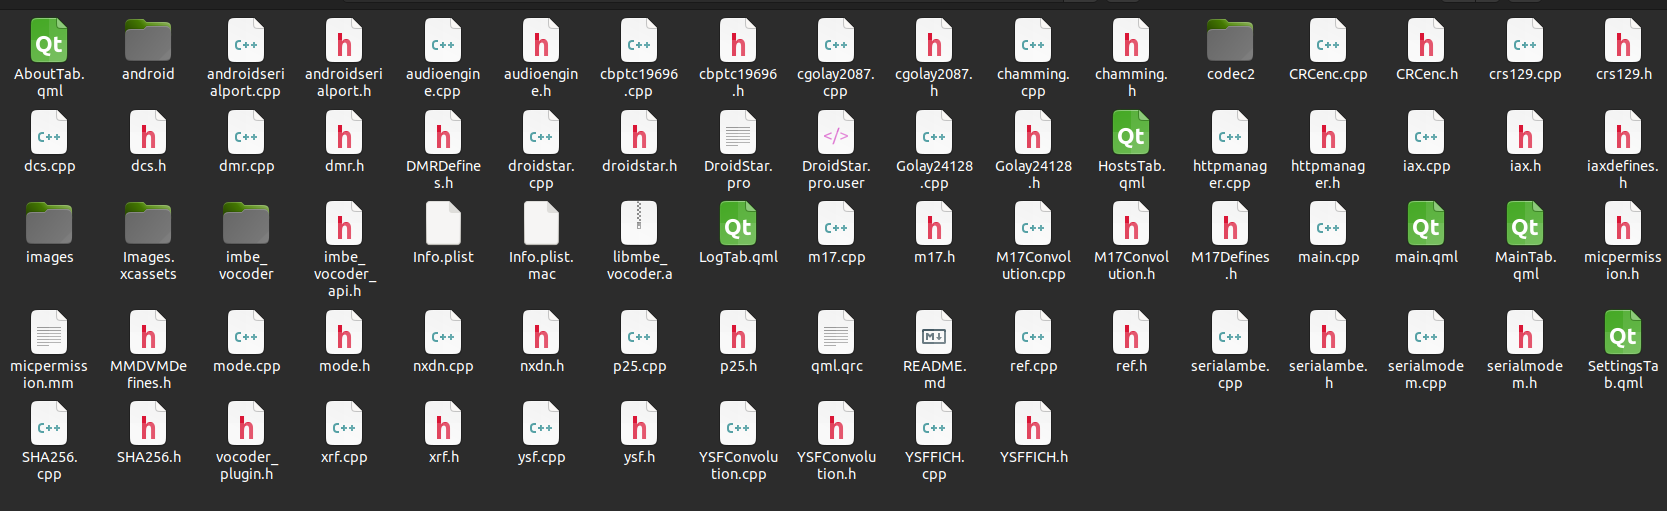1667x511 pixels.
Task: Click the YSFFICH.cpp source file
Action: pos(934,426)
